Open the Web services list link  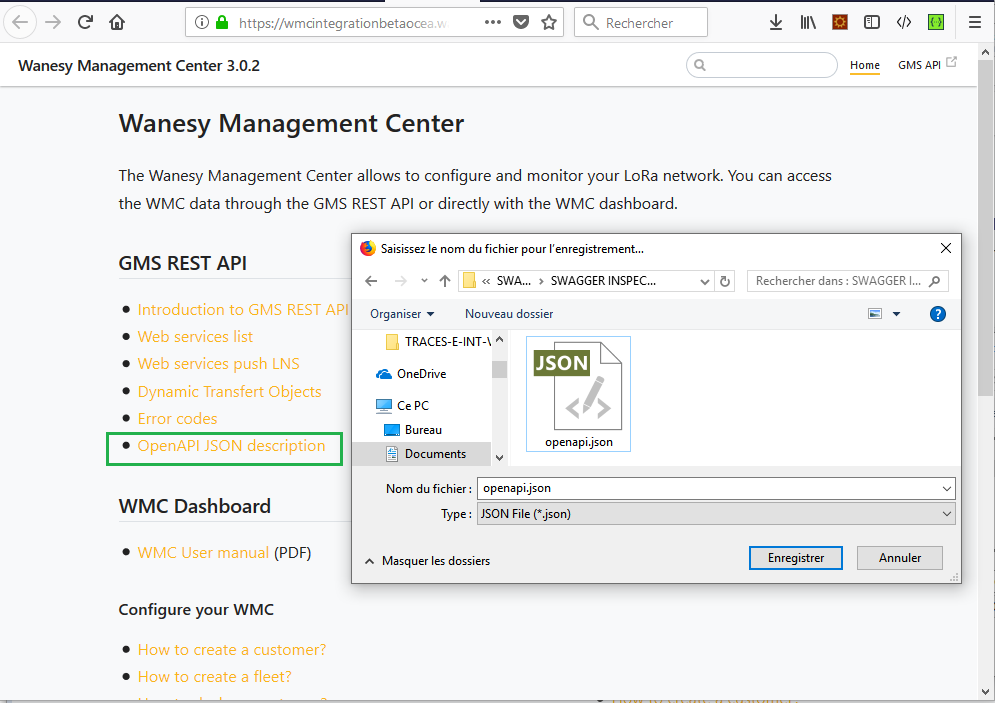coord(195,337)
